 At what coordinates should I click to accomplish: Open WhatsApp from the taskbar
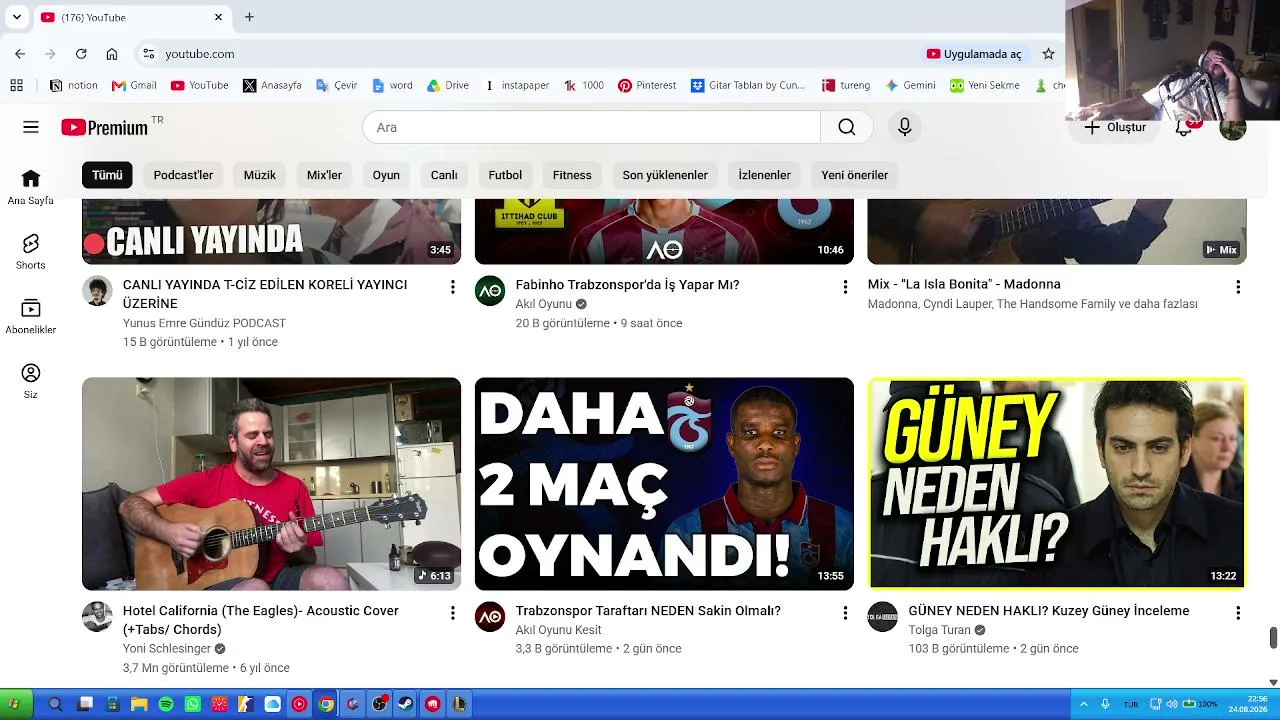(x=192, y=704)
